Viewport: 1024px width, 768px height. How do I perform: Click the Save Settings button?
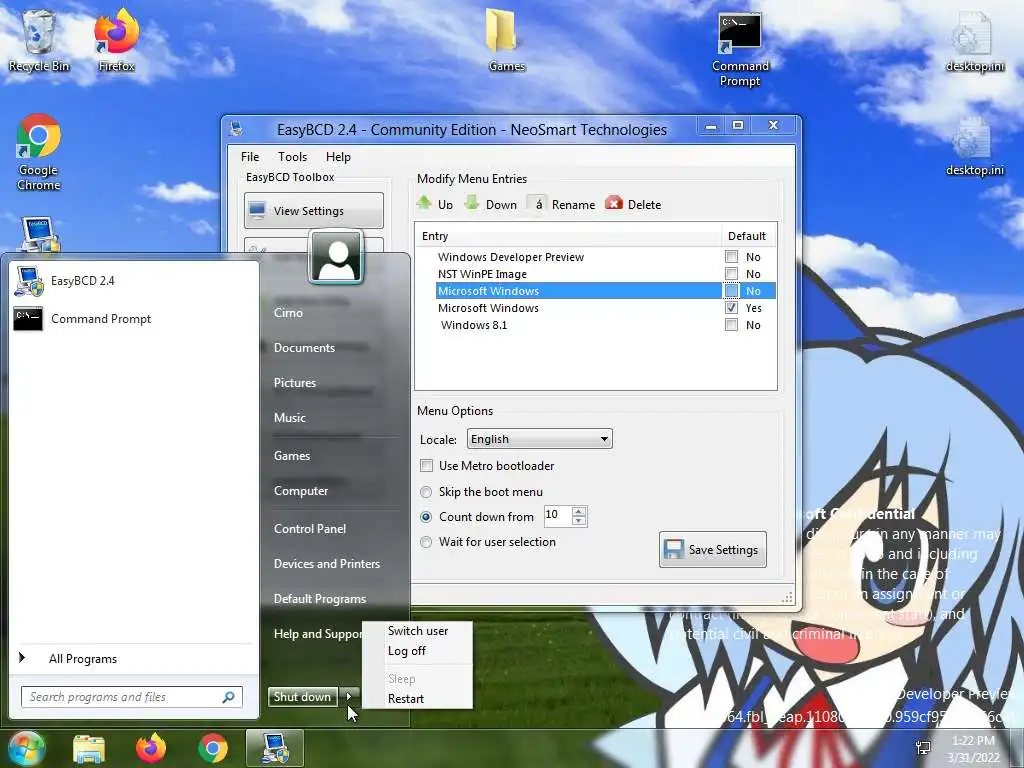pyautogui.click(x=712, y=550)
